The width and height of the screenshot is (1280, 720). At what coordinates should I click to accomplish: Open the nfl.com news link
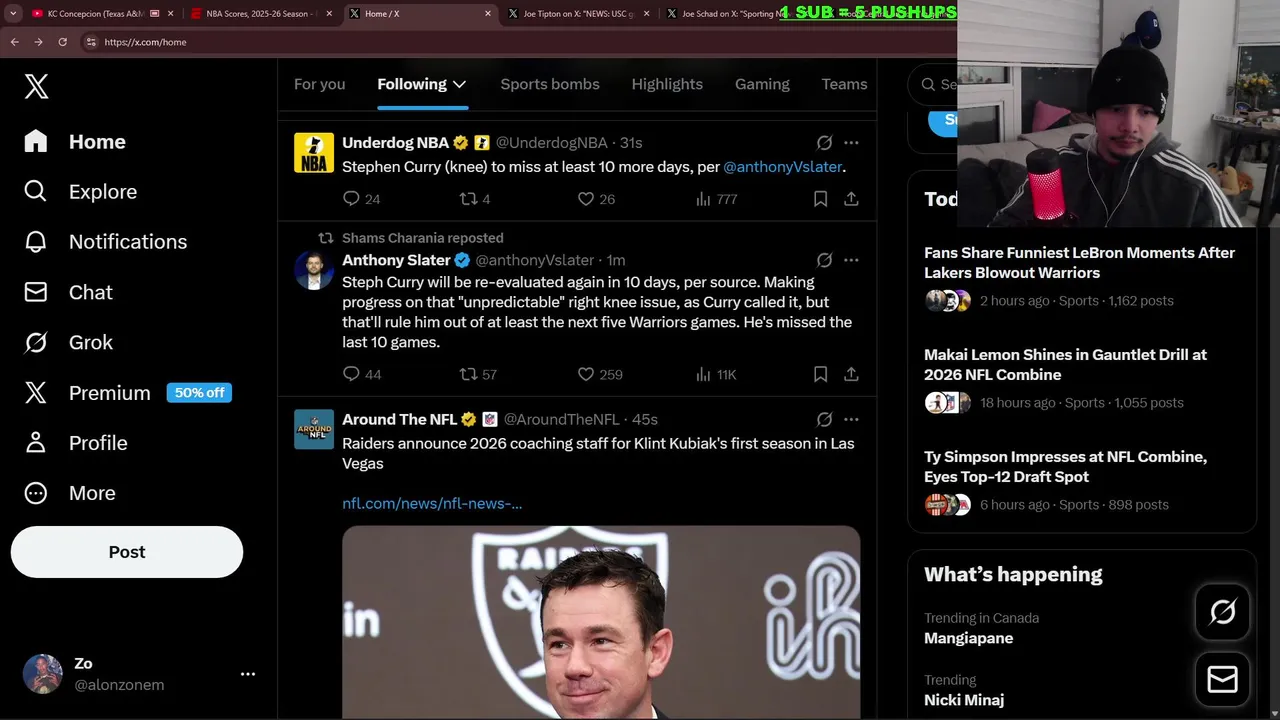click(x=432, y=503)
